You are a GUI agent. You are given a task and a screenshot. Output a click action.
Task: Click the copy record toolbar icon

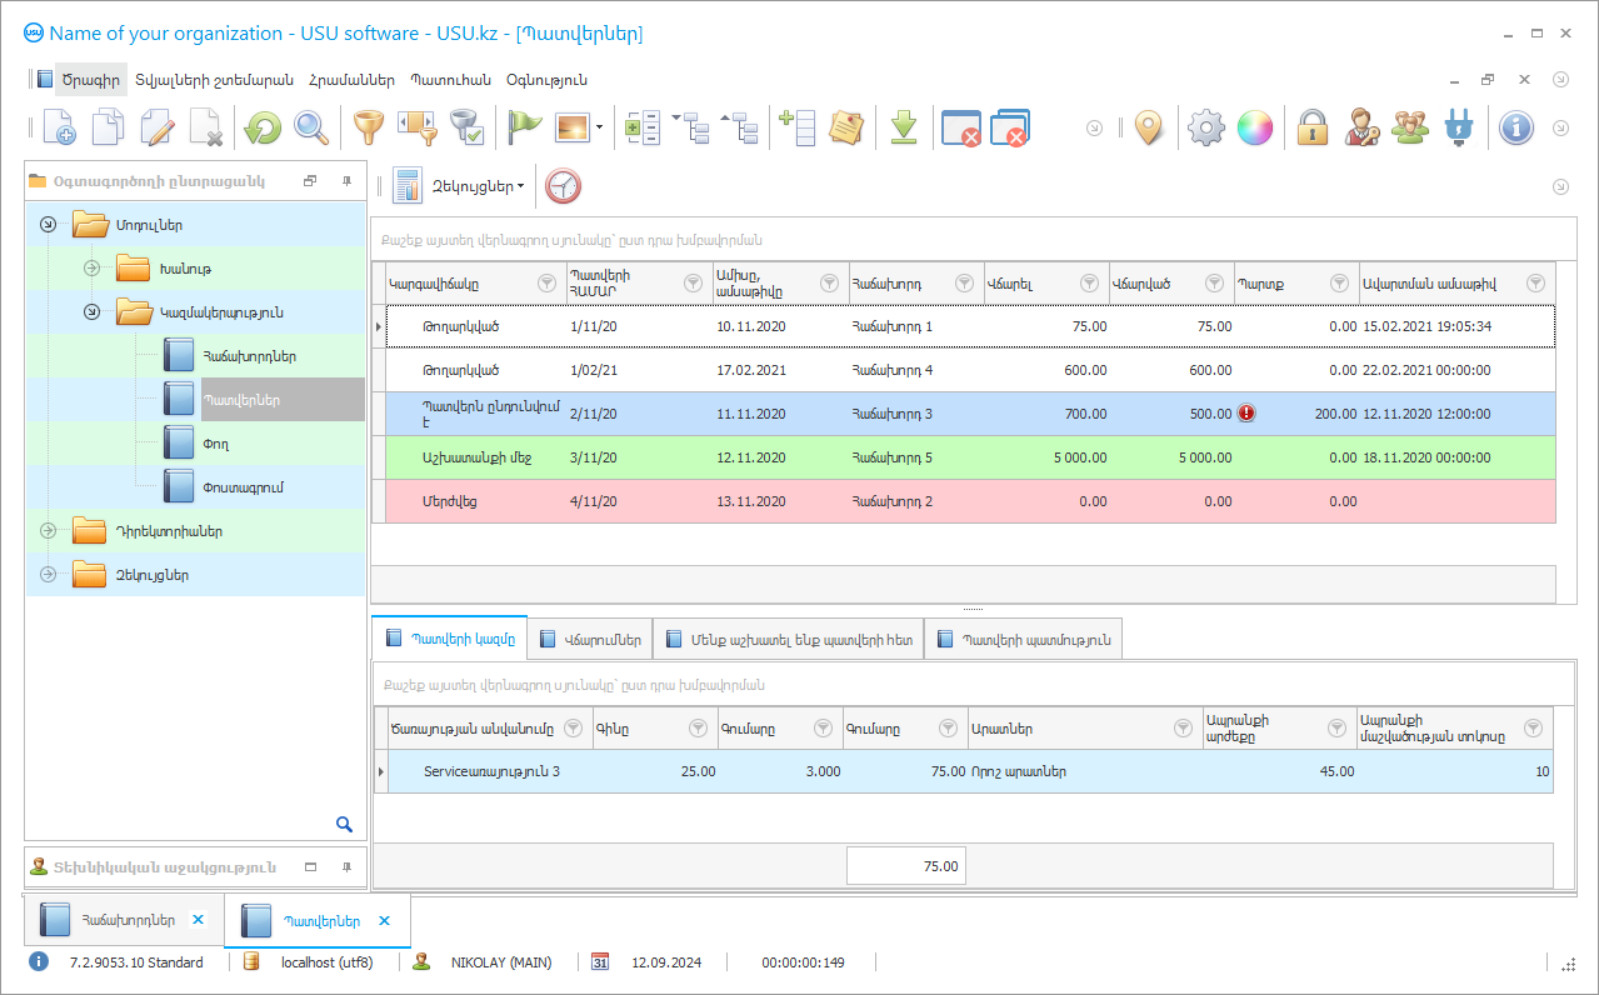click(x=108, y=128)
